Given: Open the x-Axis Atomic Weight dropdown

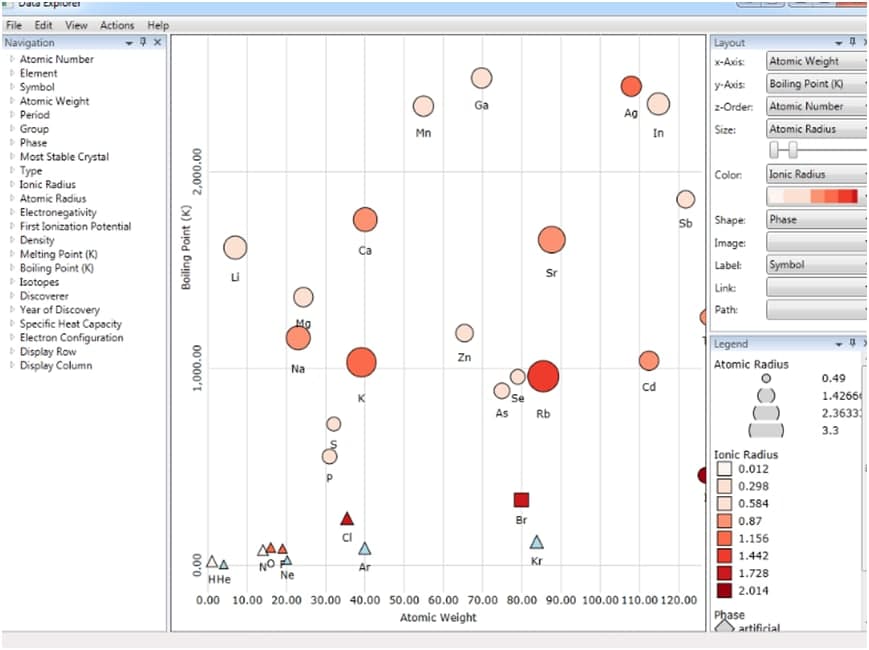Looking at the screenshot, I should [x=816, y=61].
